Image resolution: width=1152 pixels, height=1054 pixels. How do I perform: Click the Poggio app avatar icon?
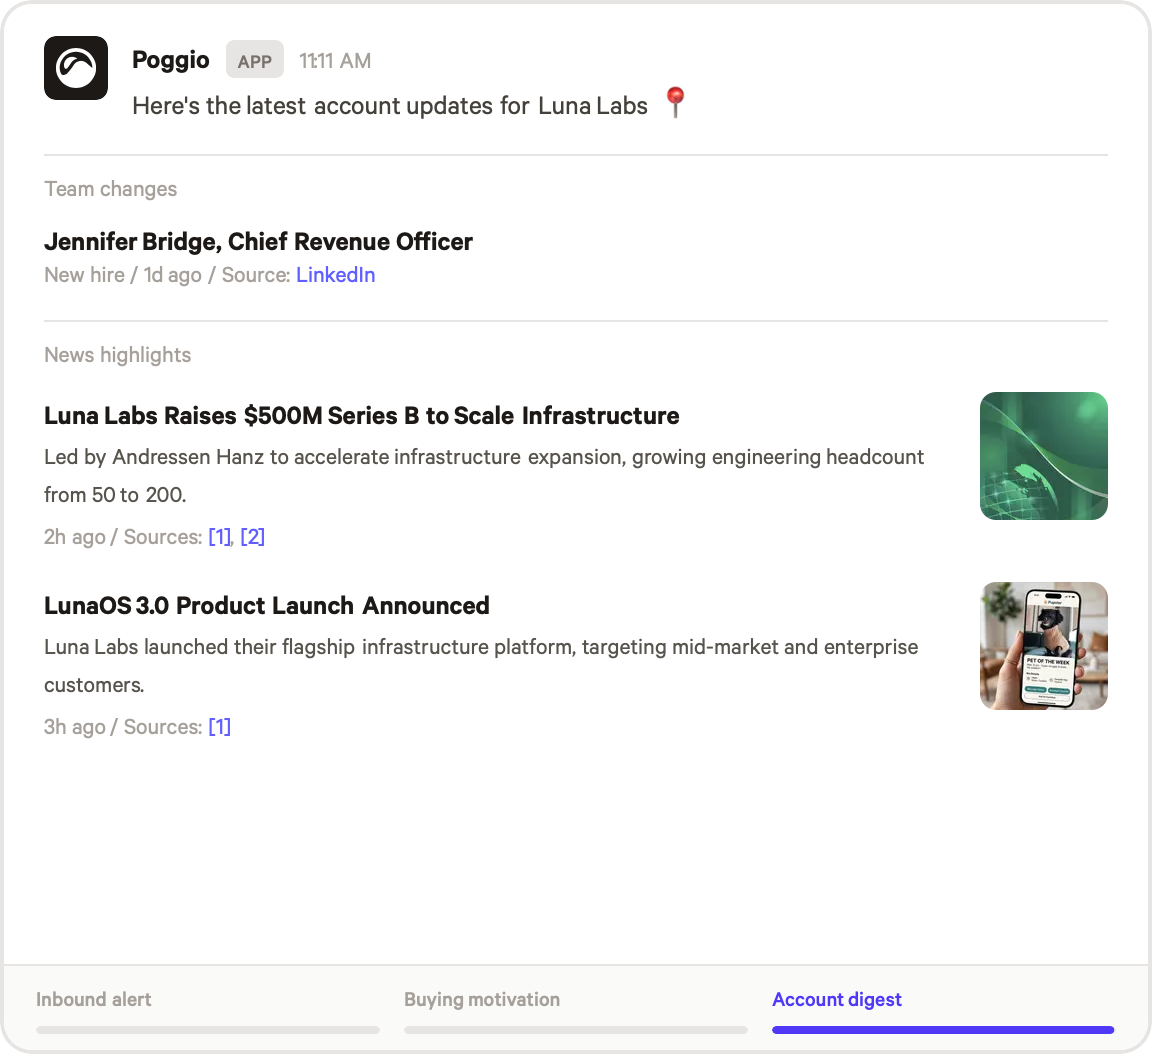click(76, 68)
